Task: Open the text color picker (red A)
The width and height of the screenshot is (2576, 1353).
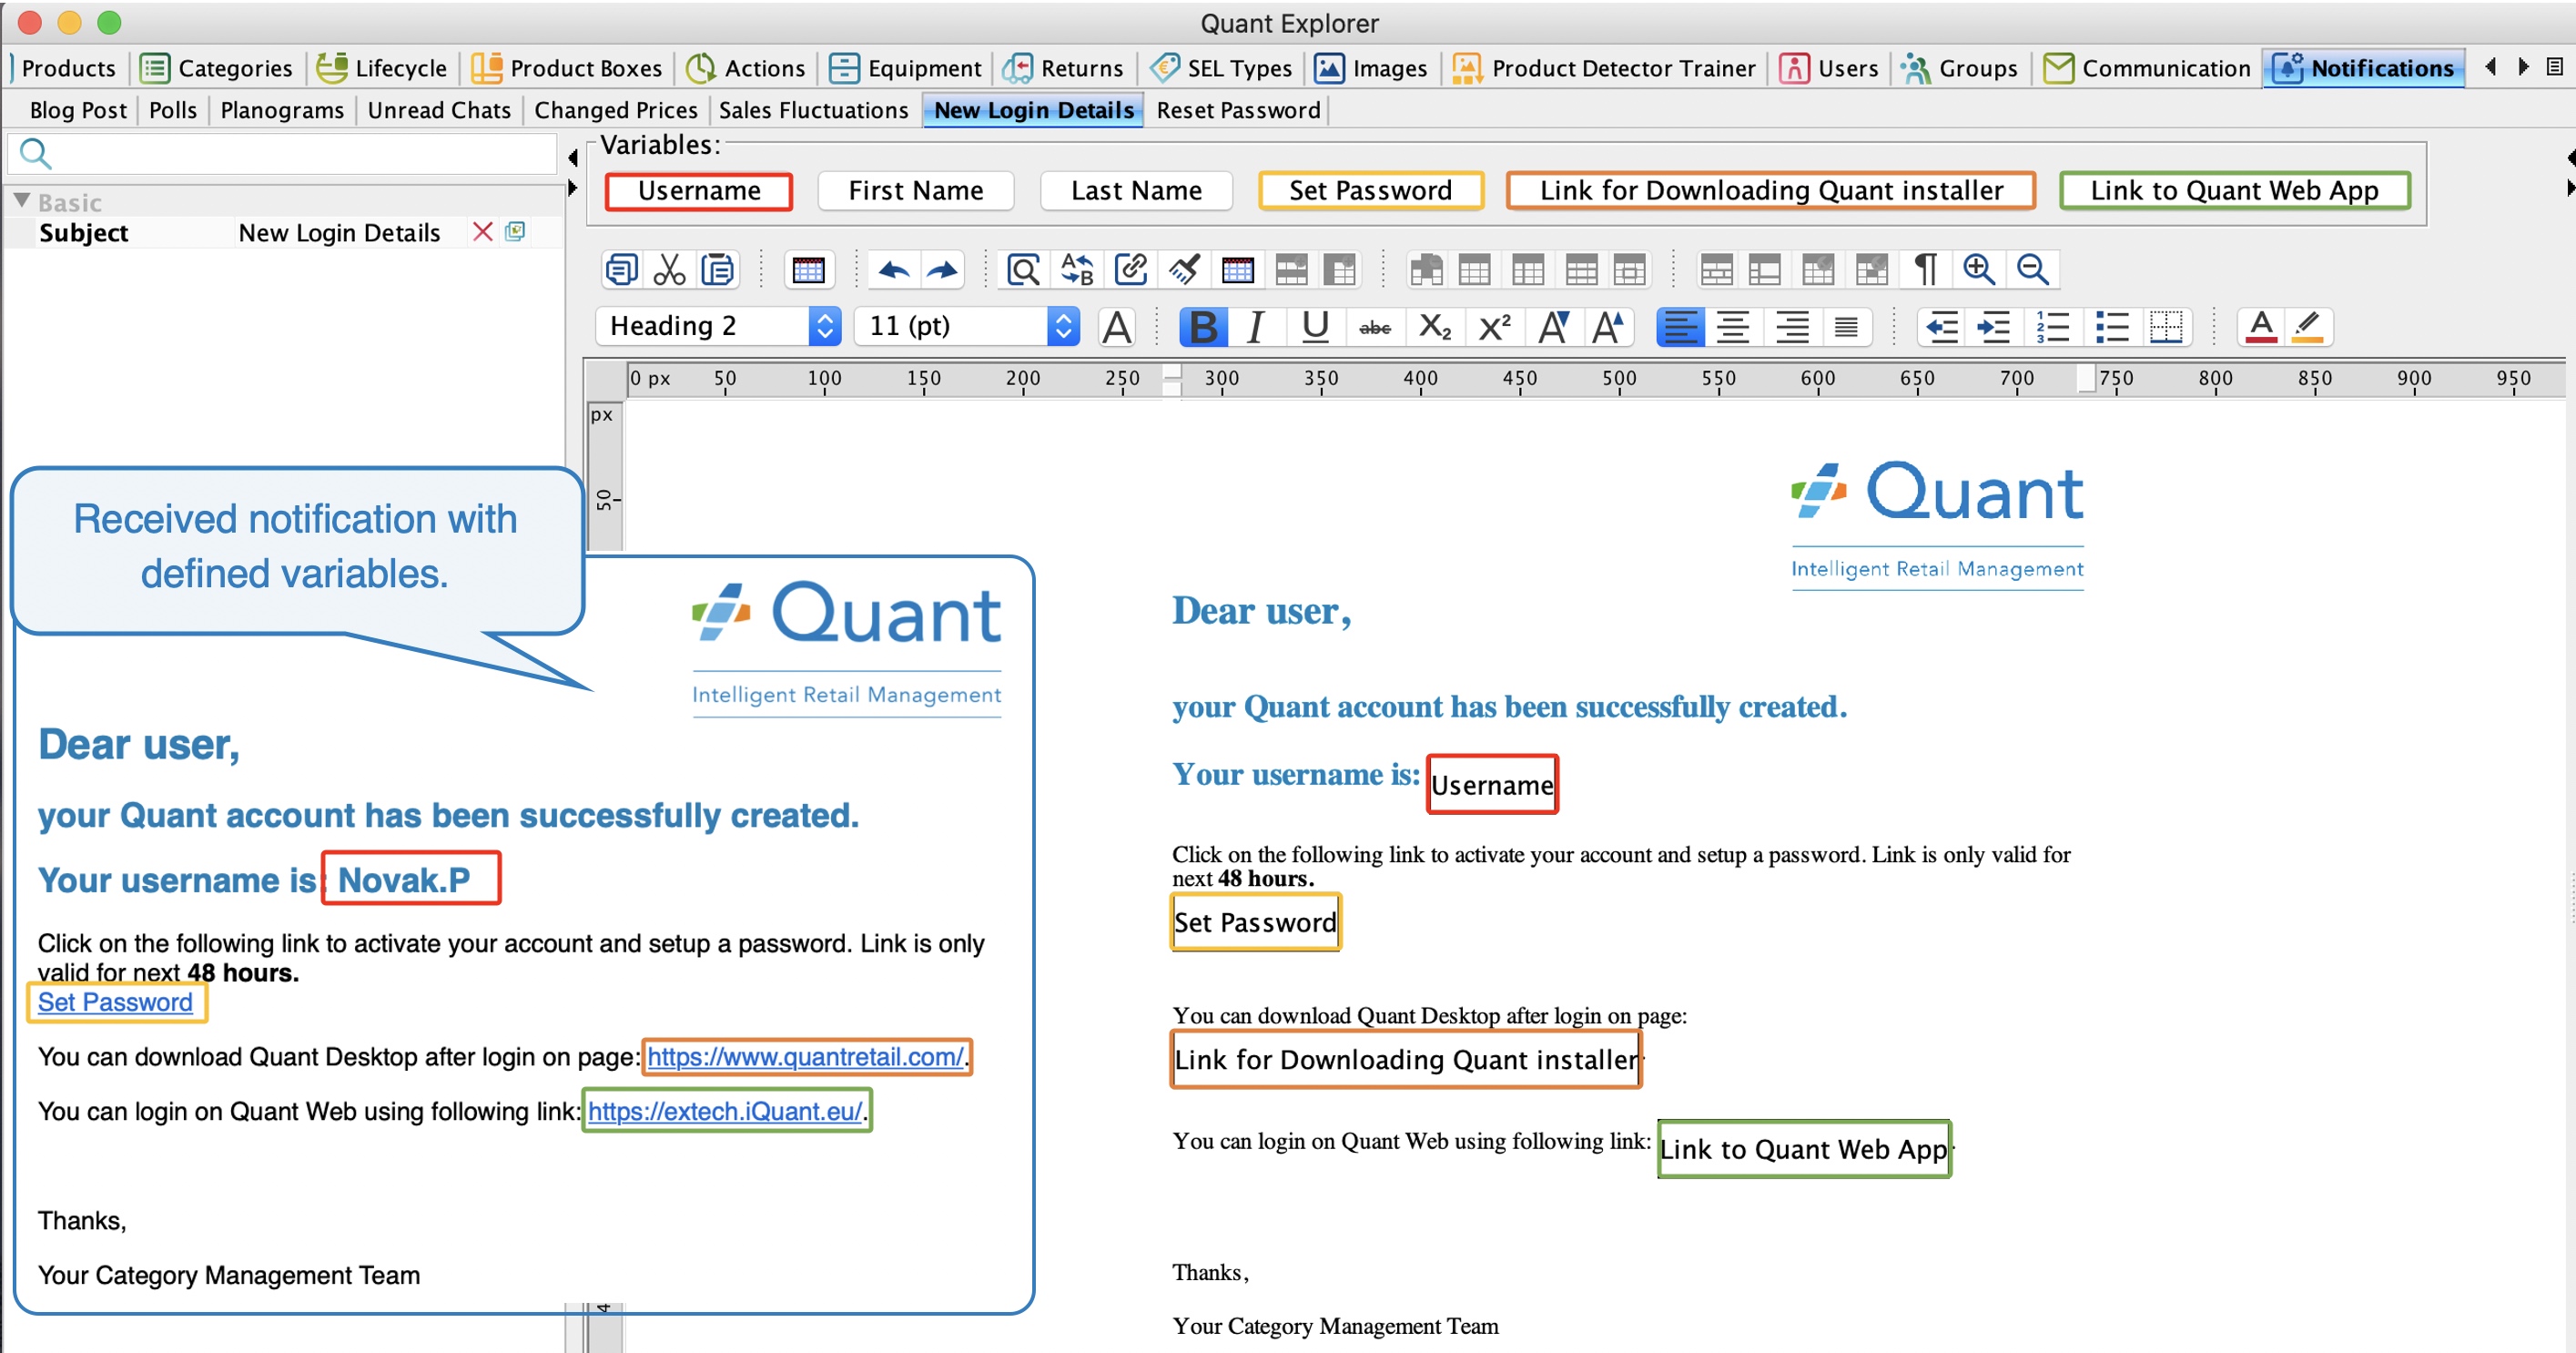Action: tap(2261, 326)
